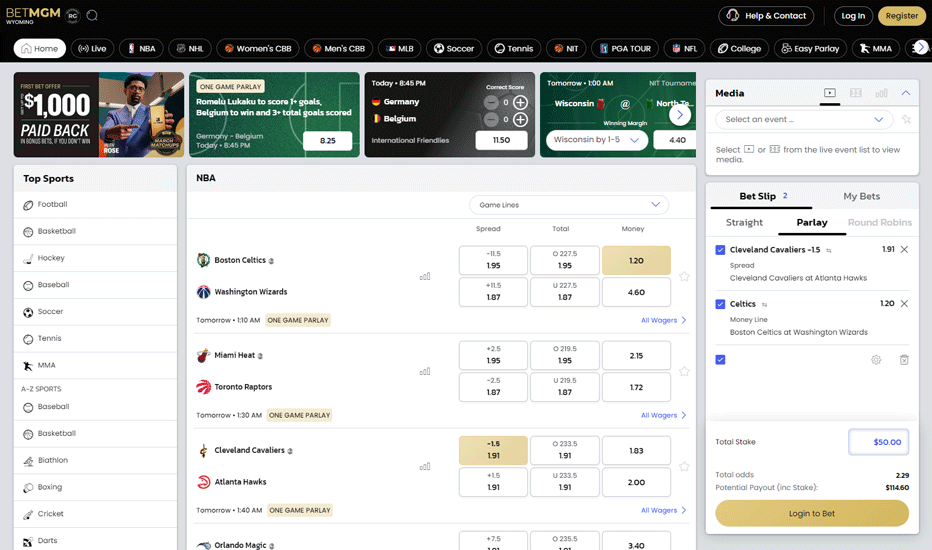Open bet slip settings gear
932x550 pixels.
click(876, 360)
